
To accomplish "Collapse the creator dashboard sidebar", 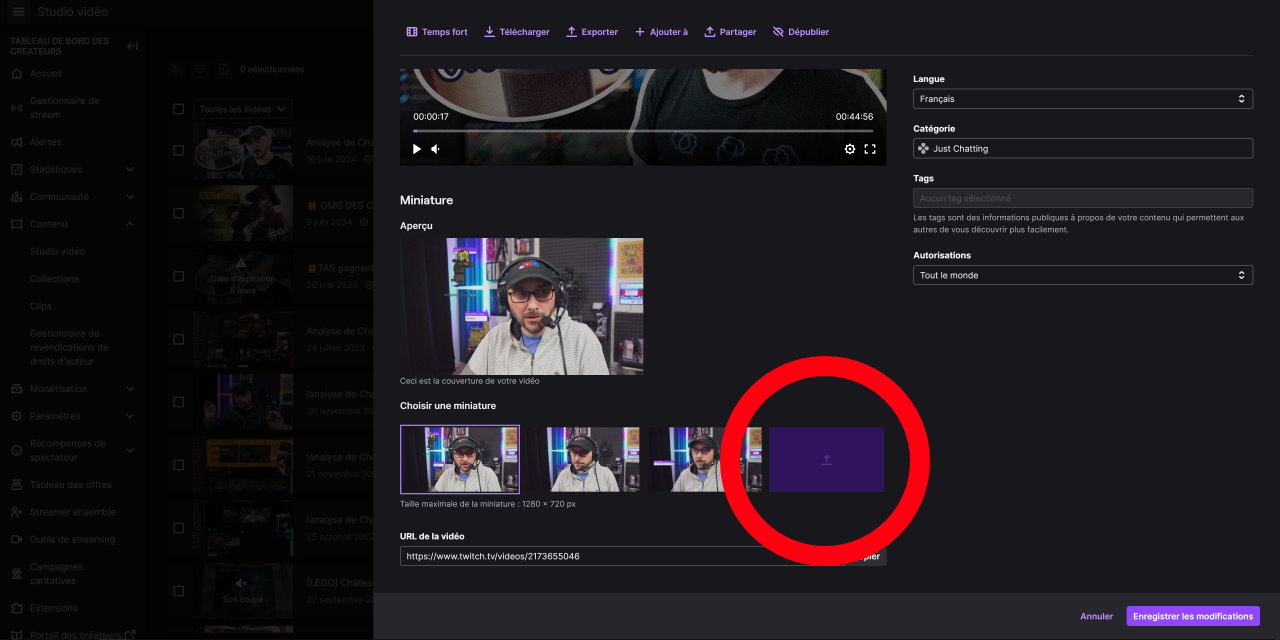I will point(132,46).
